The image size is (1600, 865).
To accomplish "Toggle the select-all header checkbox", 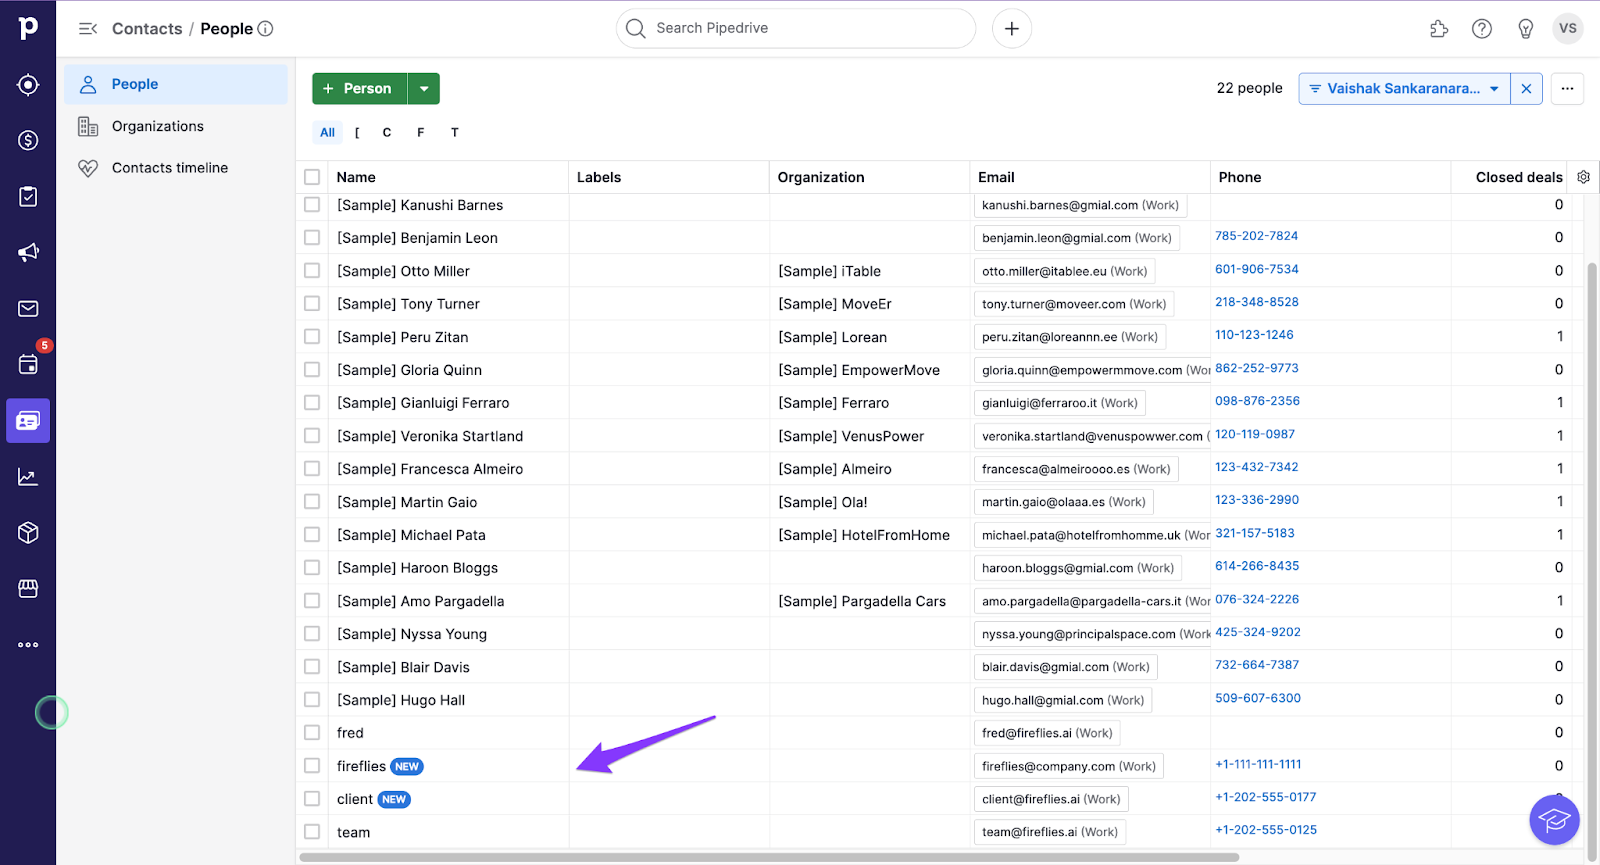I will pos(312,177).
